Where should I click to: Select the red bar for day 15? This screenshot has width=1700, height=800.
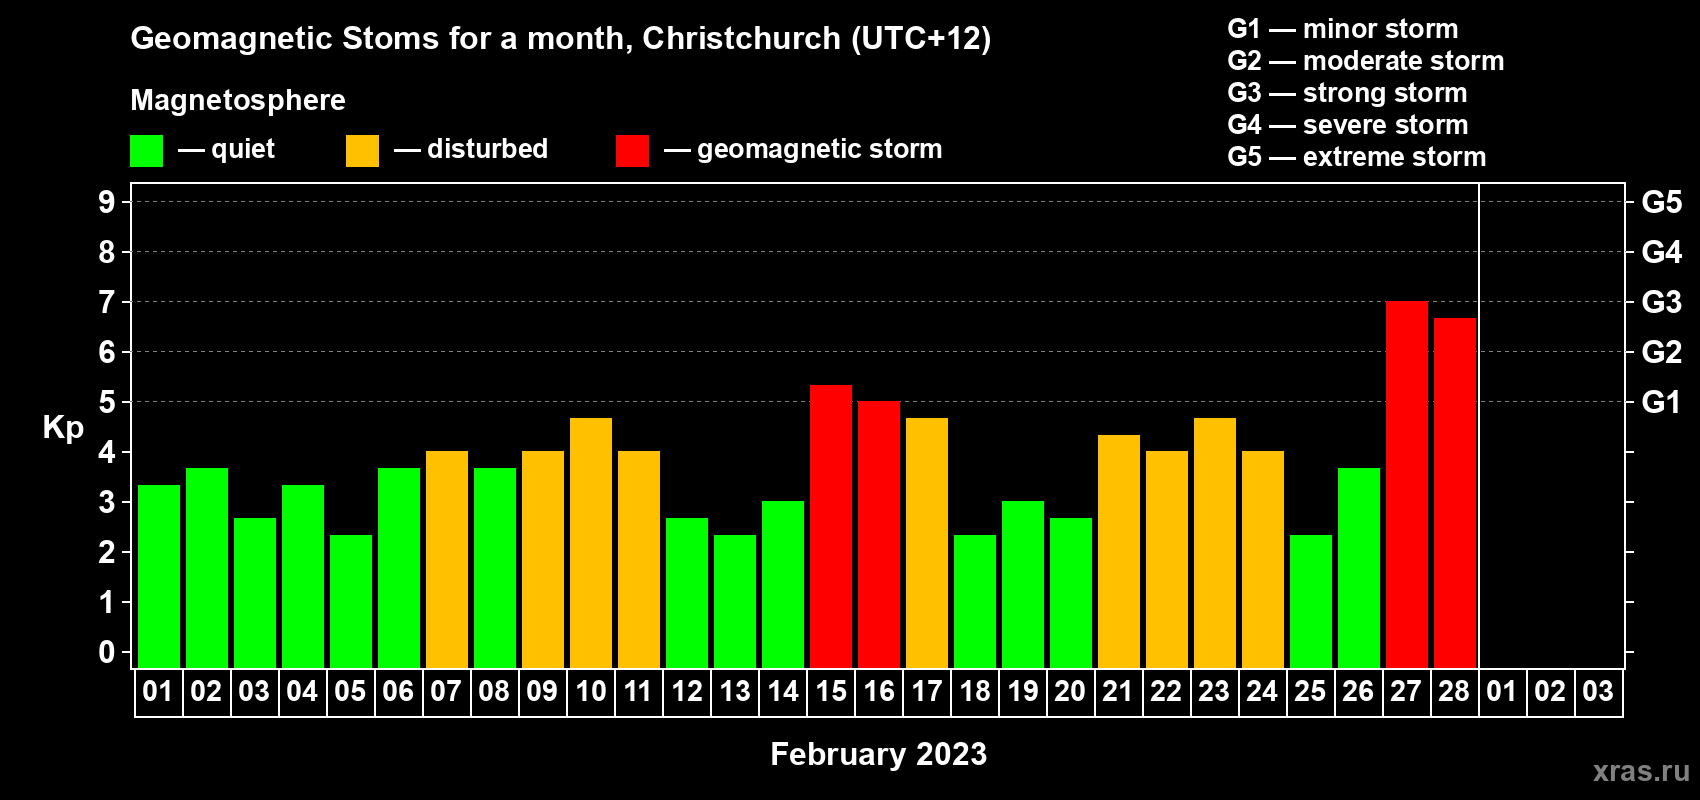pos(831,526)
